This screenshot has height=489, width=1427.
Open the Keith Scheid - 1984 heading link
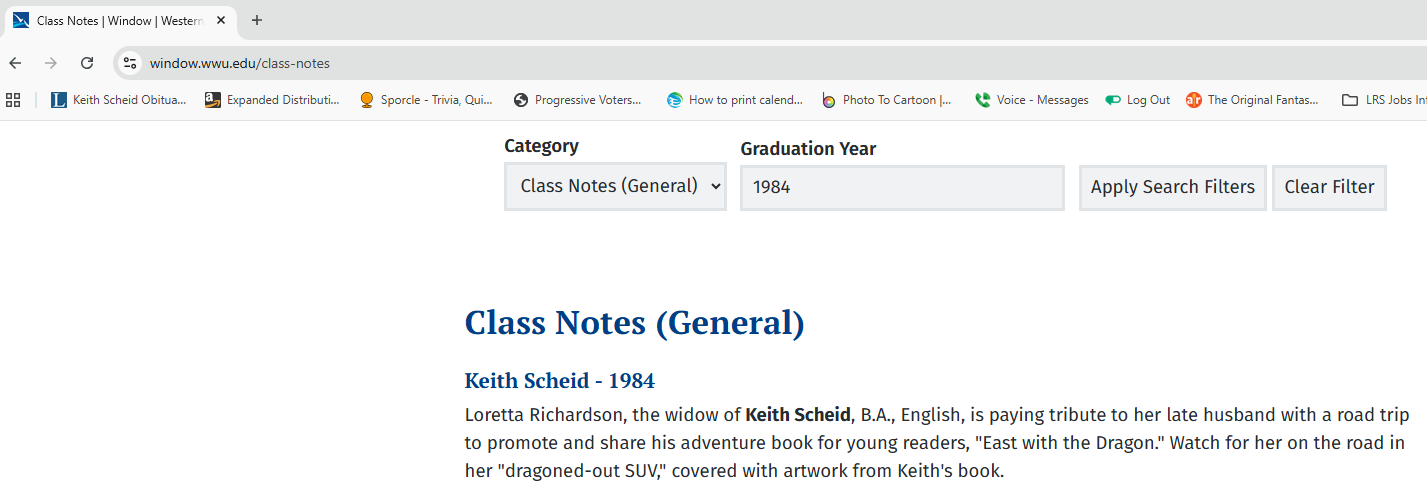[559, 381]
